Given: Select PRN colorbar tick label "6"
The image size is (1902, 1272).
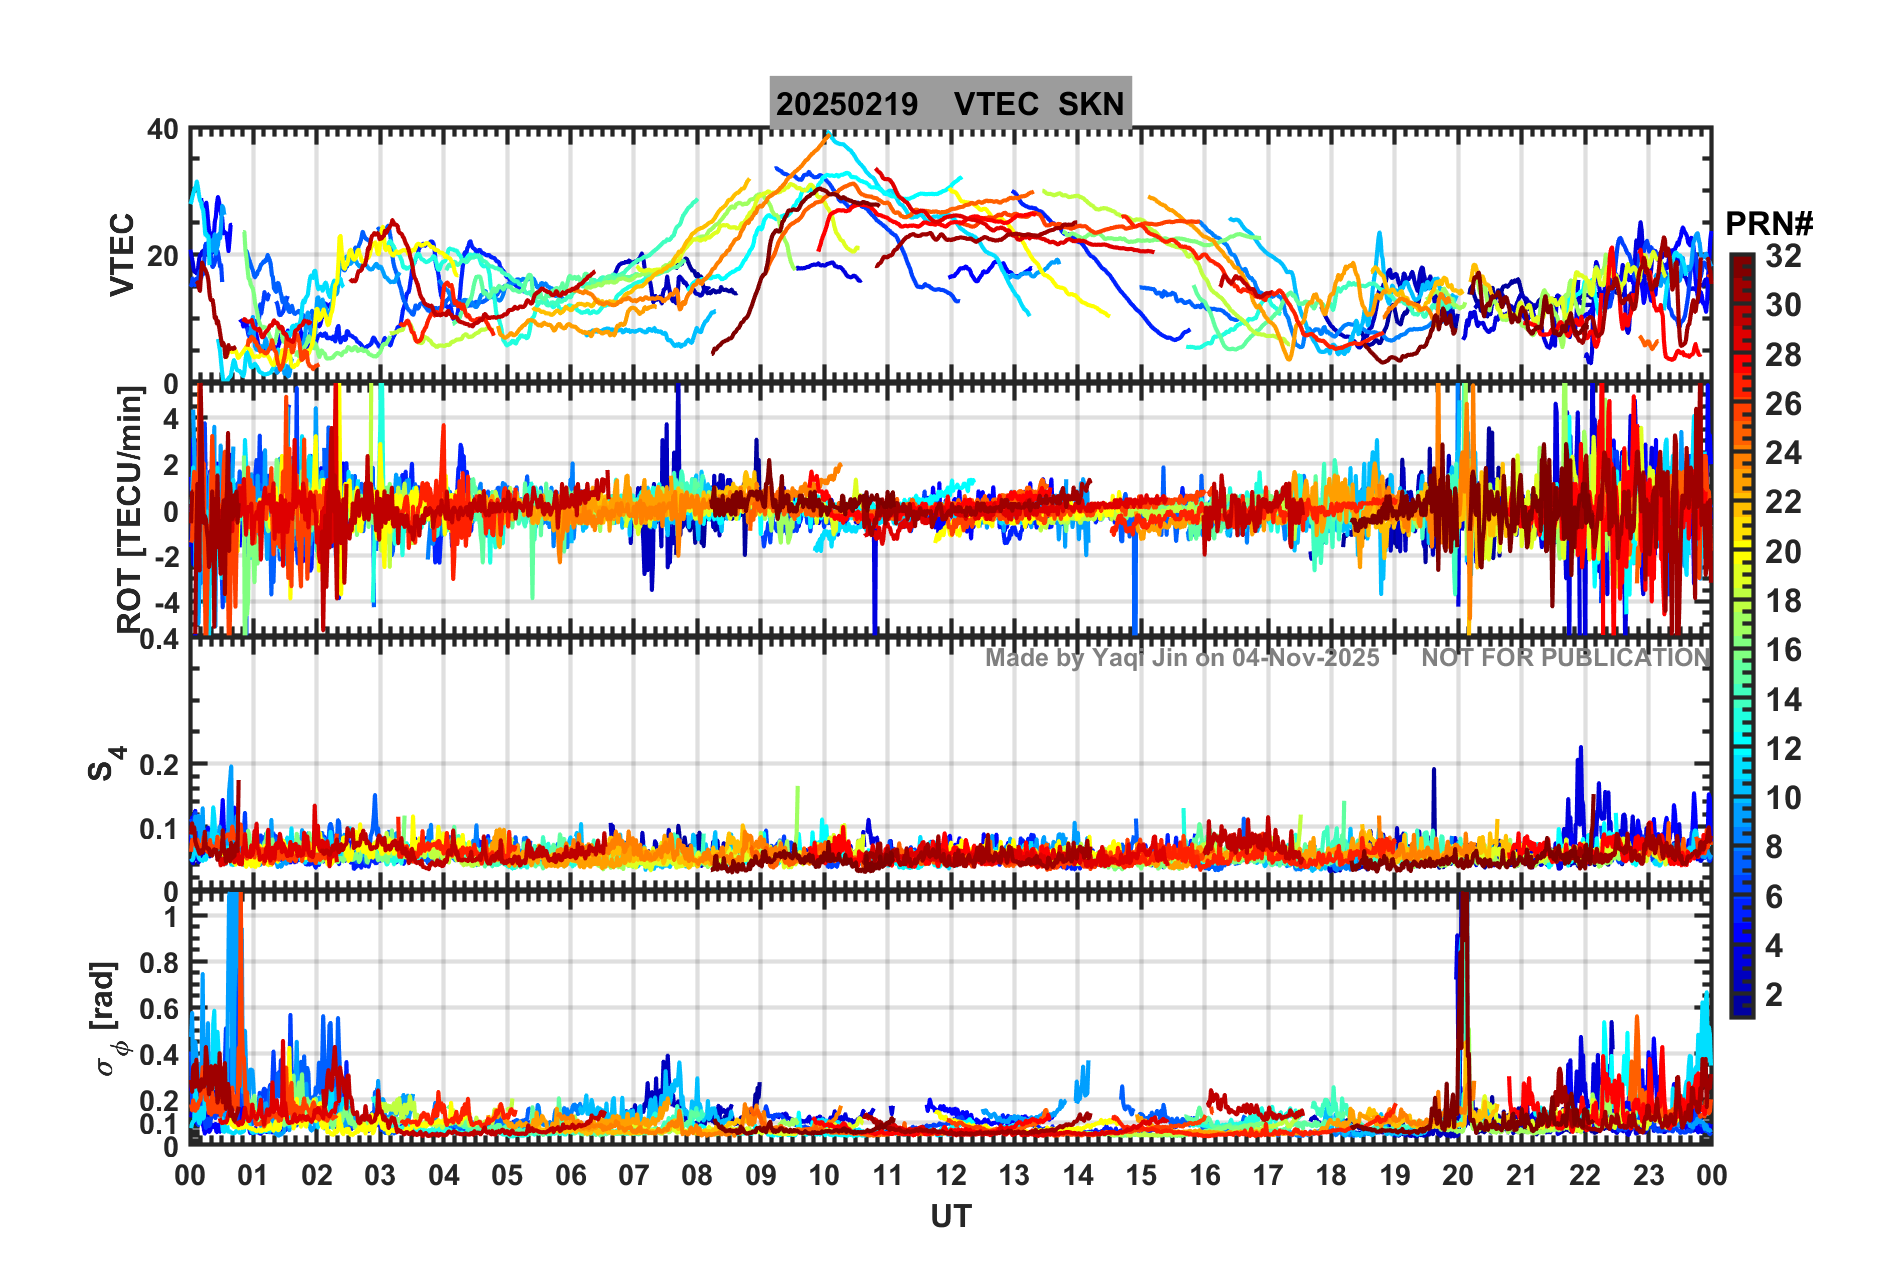Looking at the screenshot, I should (1774, 897).
